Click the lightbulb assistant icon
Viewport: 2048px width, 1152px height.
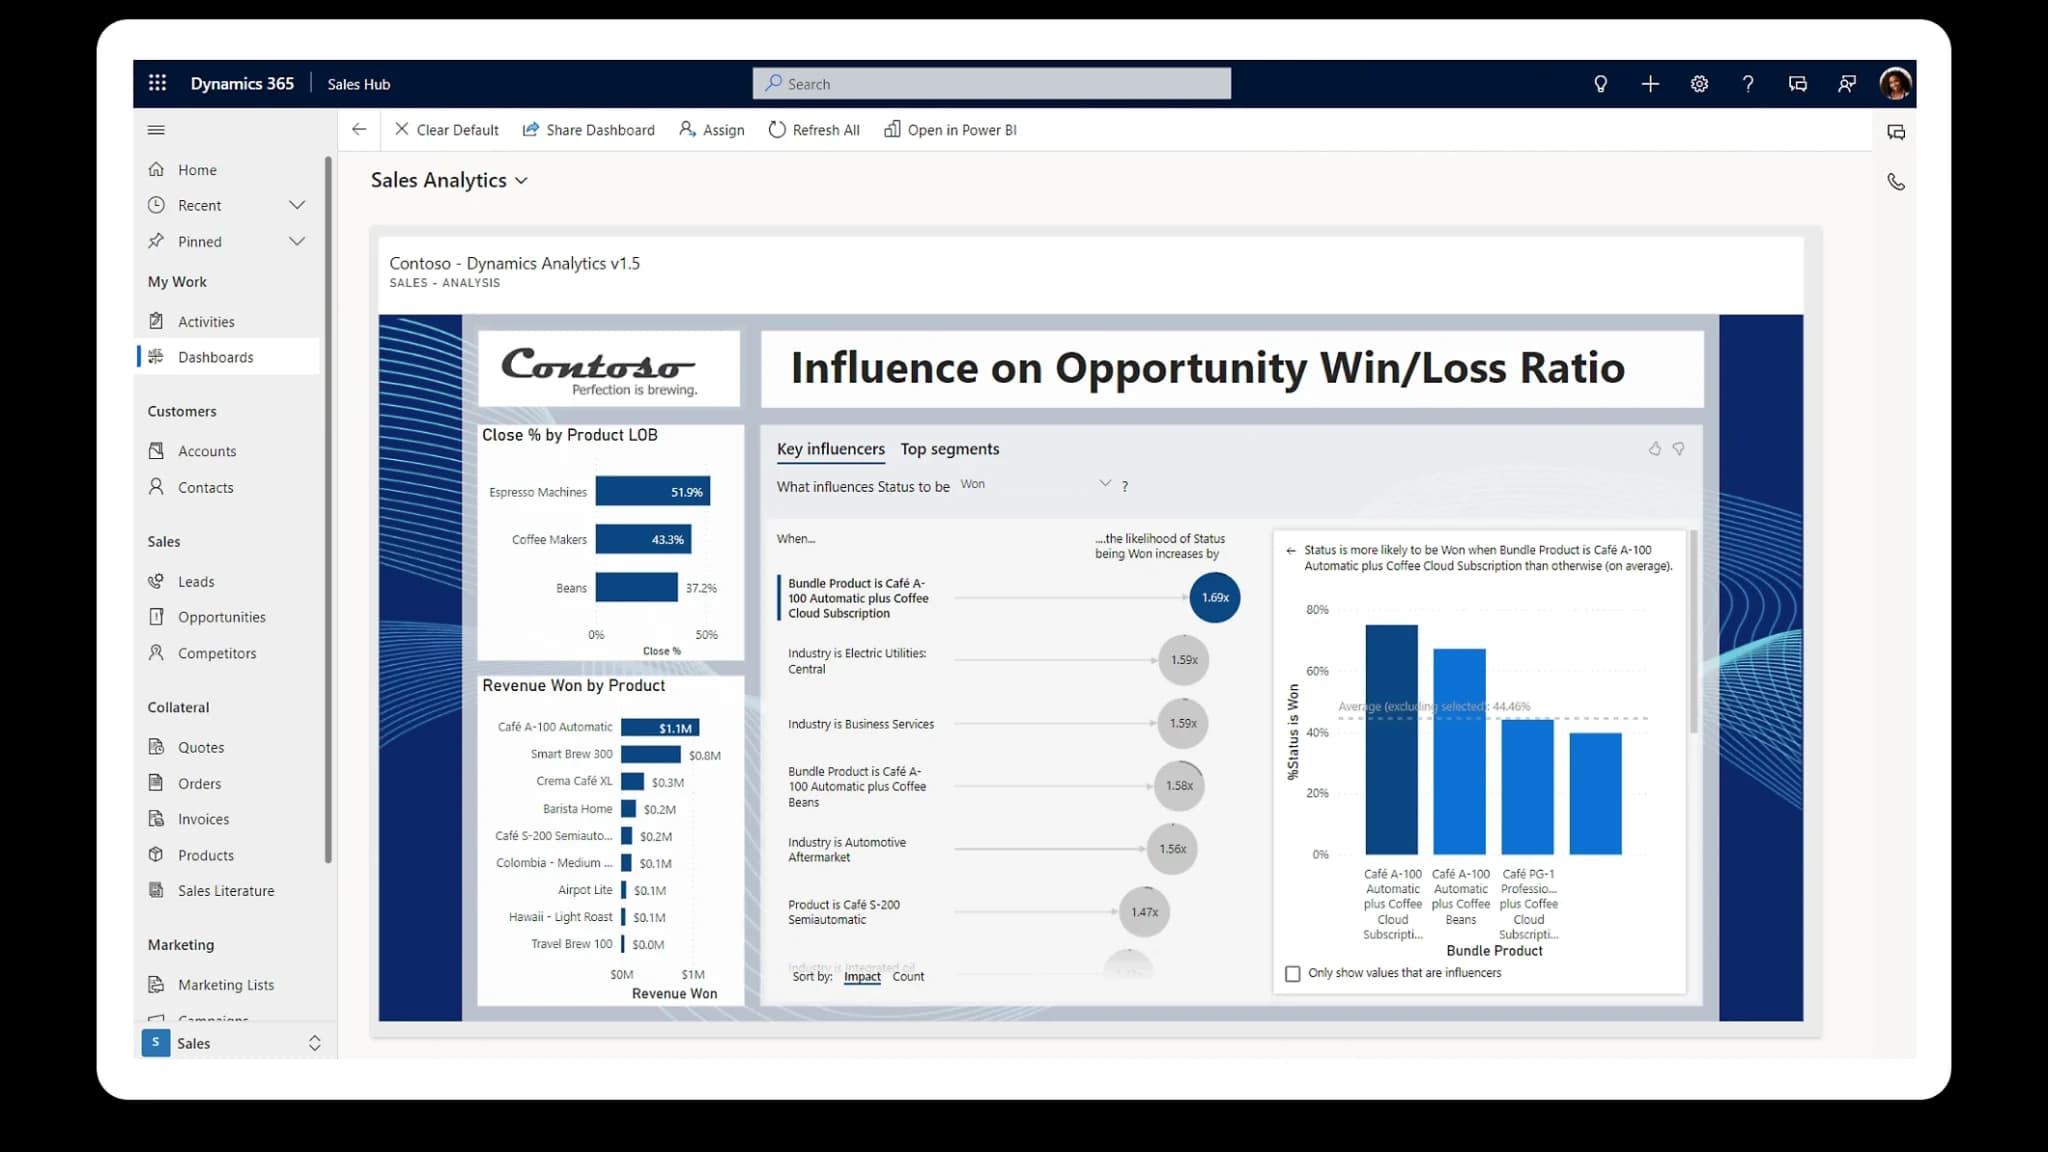tap(1600, 84)
